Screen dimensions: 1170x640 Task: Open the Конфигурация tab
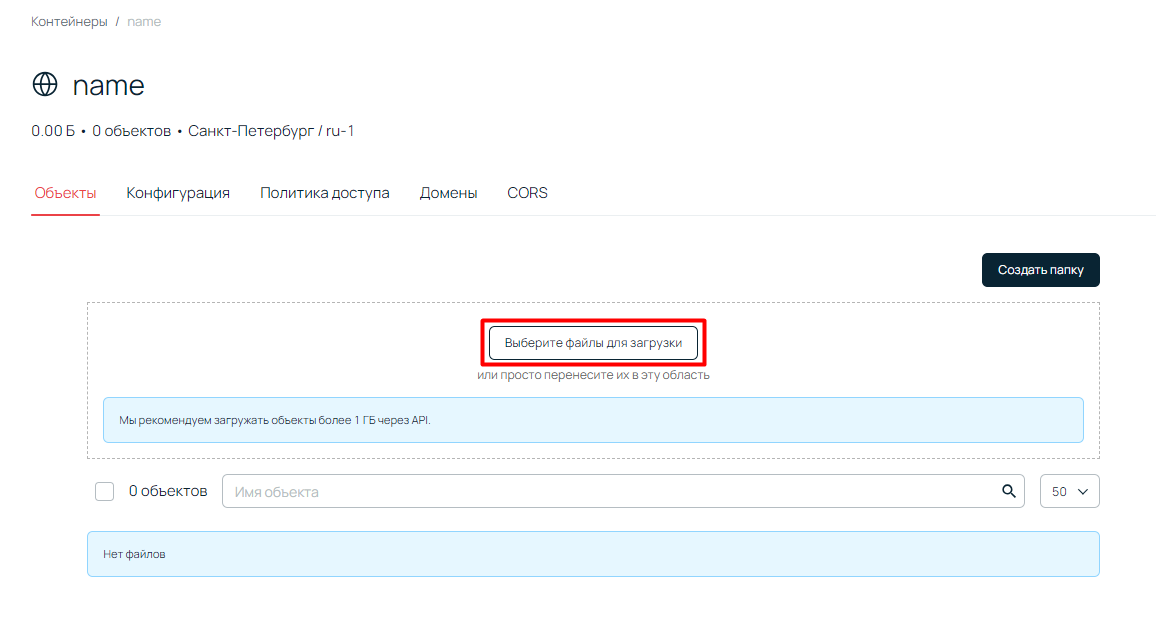tap(178, 193)
